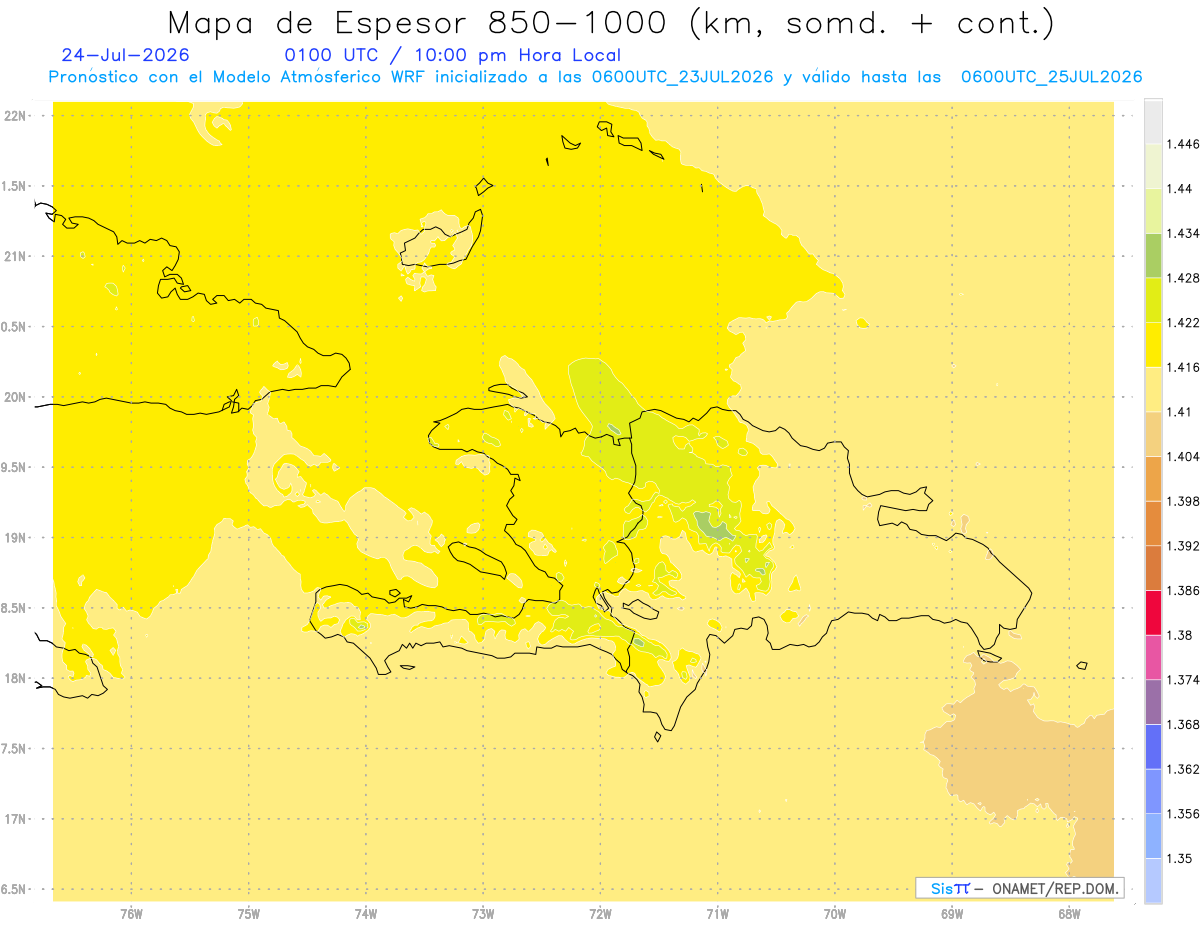The width and height of the screenshot is (1200, 927).
Task: Click the palest blue swatch below 1.35
Action: (x=1153, y=881)
